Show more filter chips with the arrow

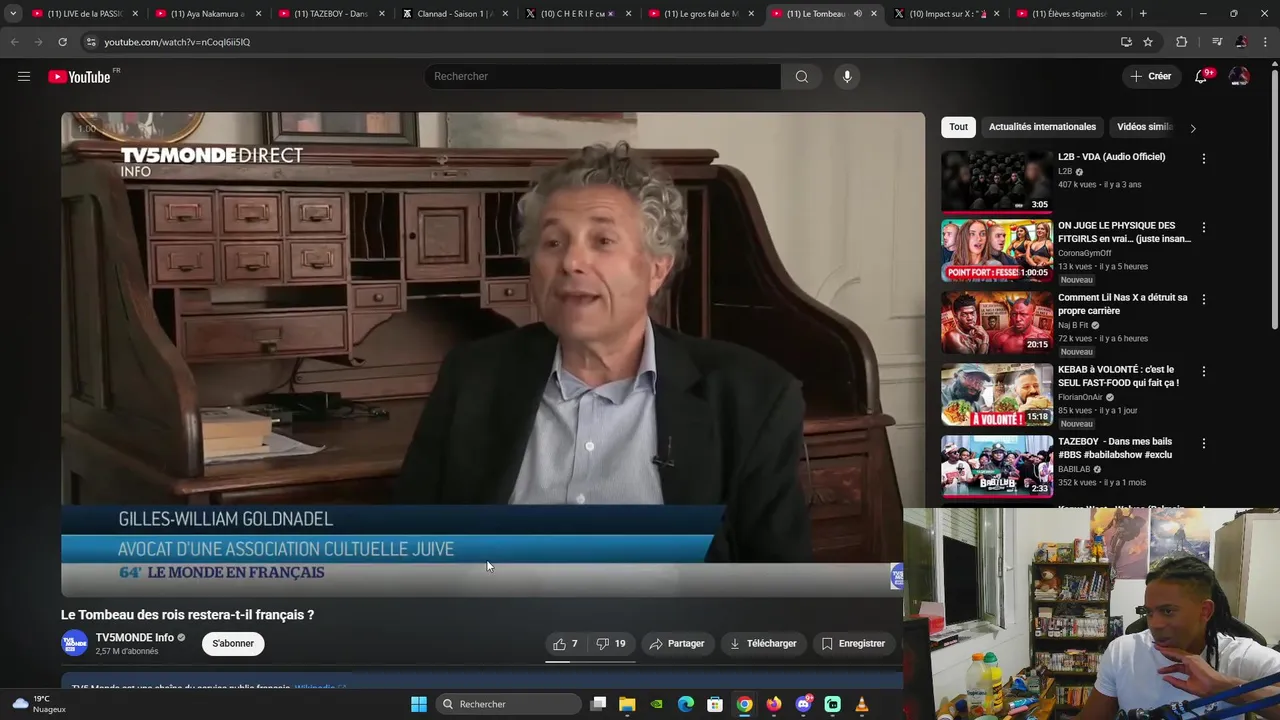point(1192,128)
